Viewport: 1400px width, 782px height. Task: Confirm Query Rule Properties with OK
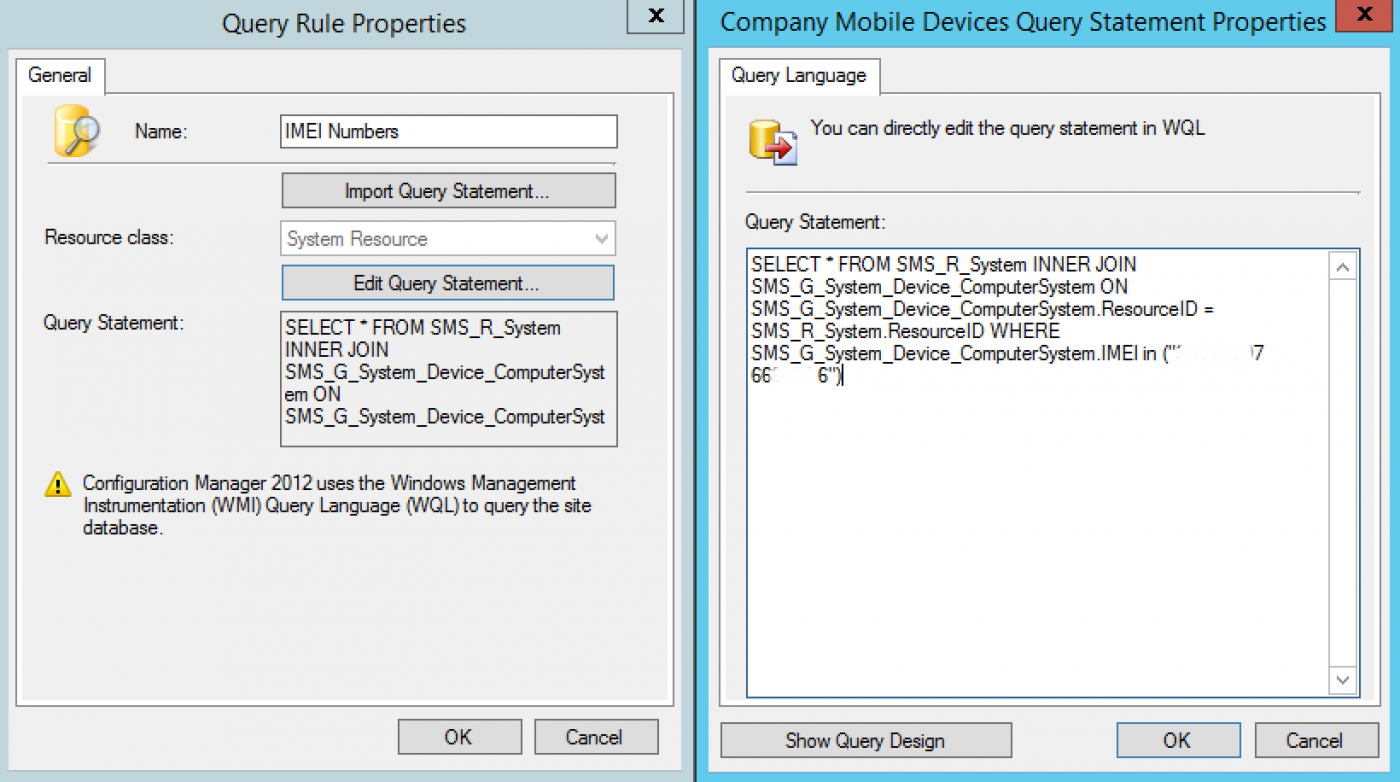(459, 736)
